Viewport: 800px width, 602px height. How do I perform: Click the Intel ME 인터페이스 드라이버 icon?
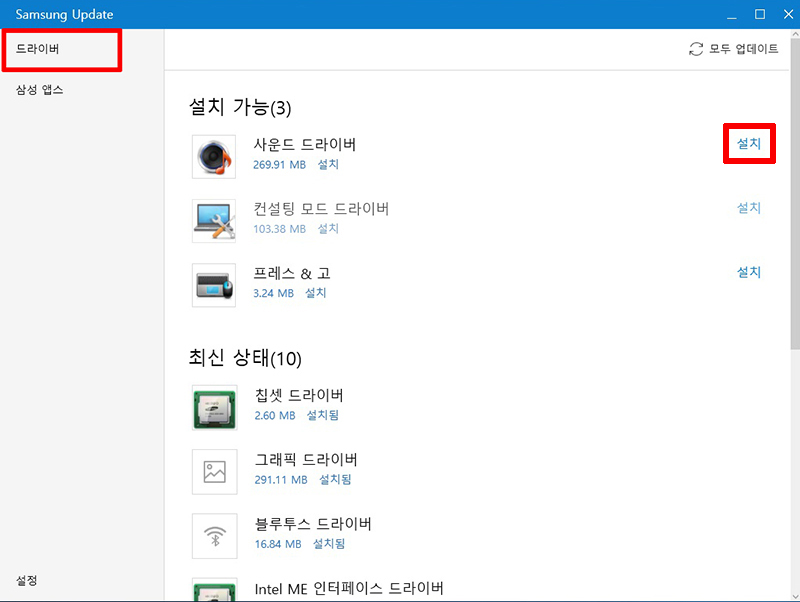[x=215, y=589]
